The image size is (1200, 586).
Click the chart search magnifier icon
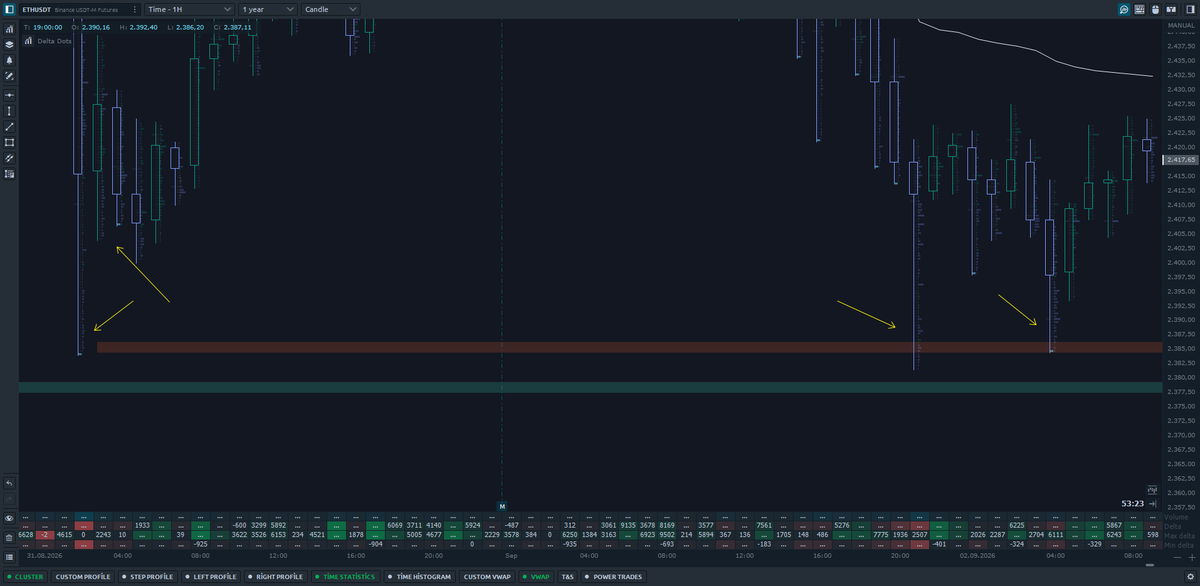pyautogui.click(x=1124, y=9)
